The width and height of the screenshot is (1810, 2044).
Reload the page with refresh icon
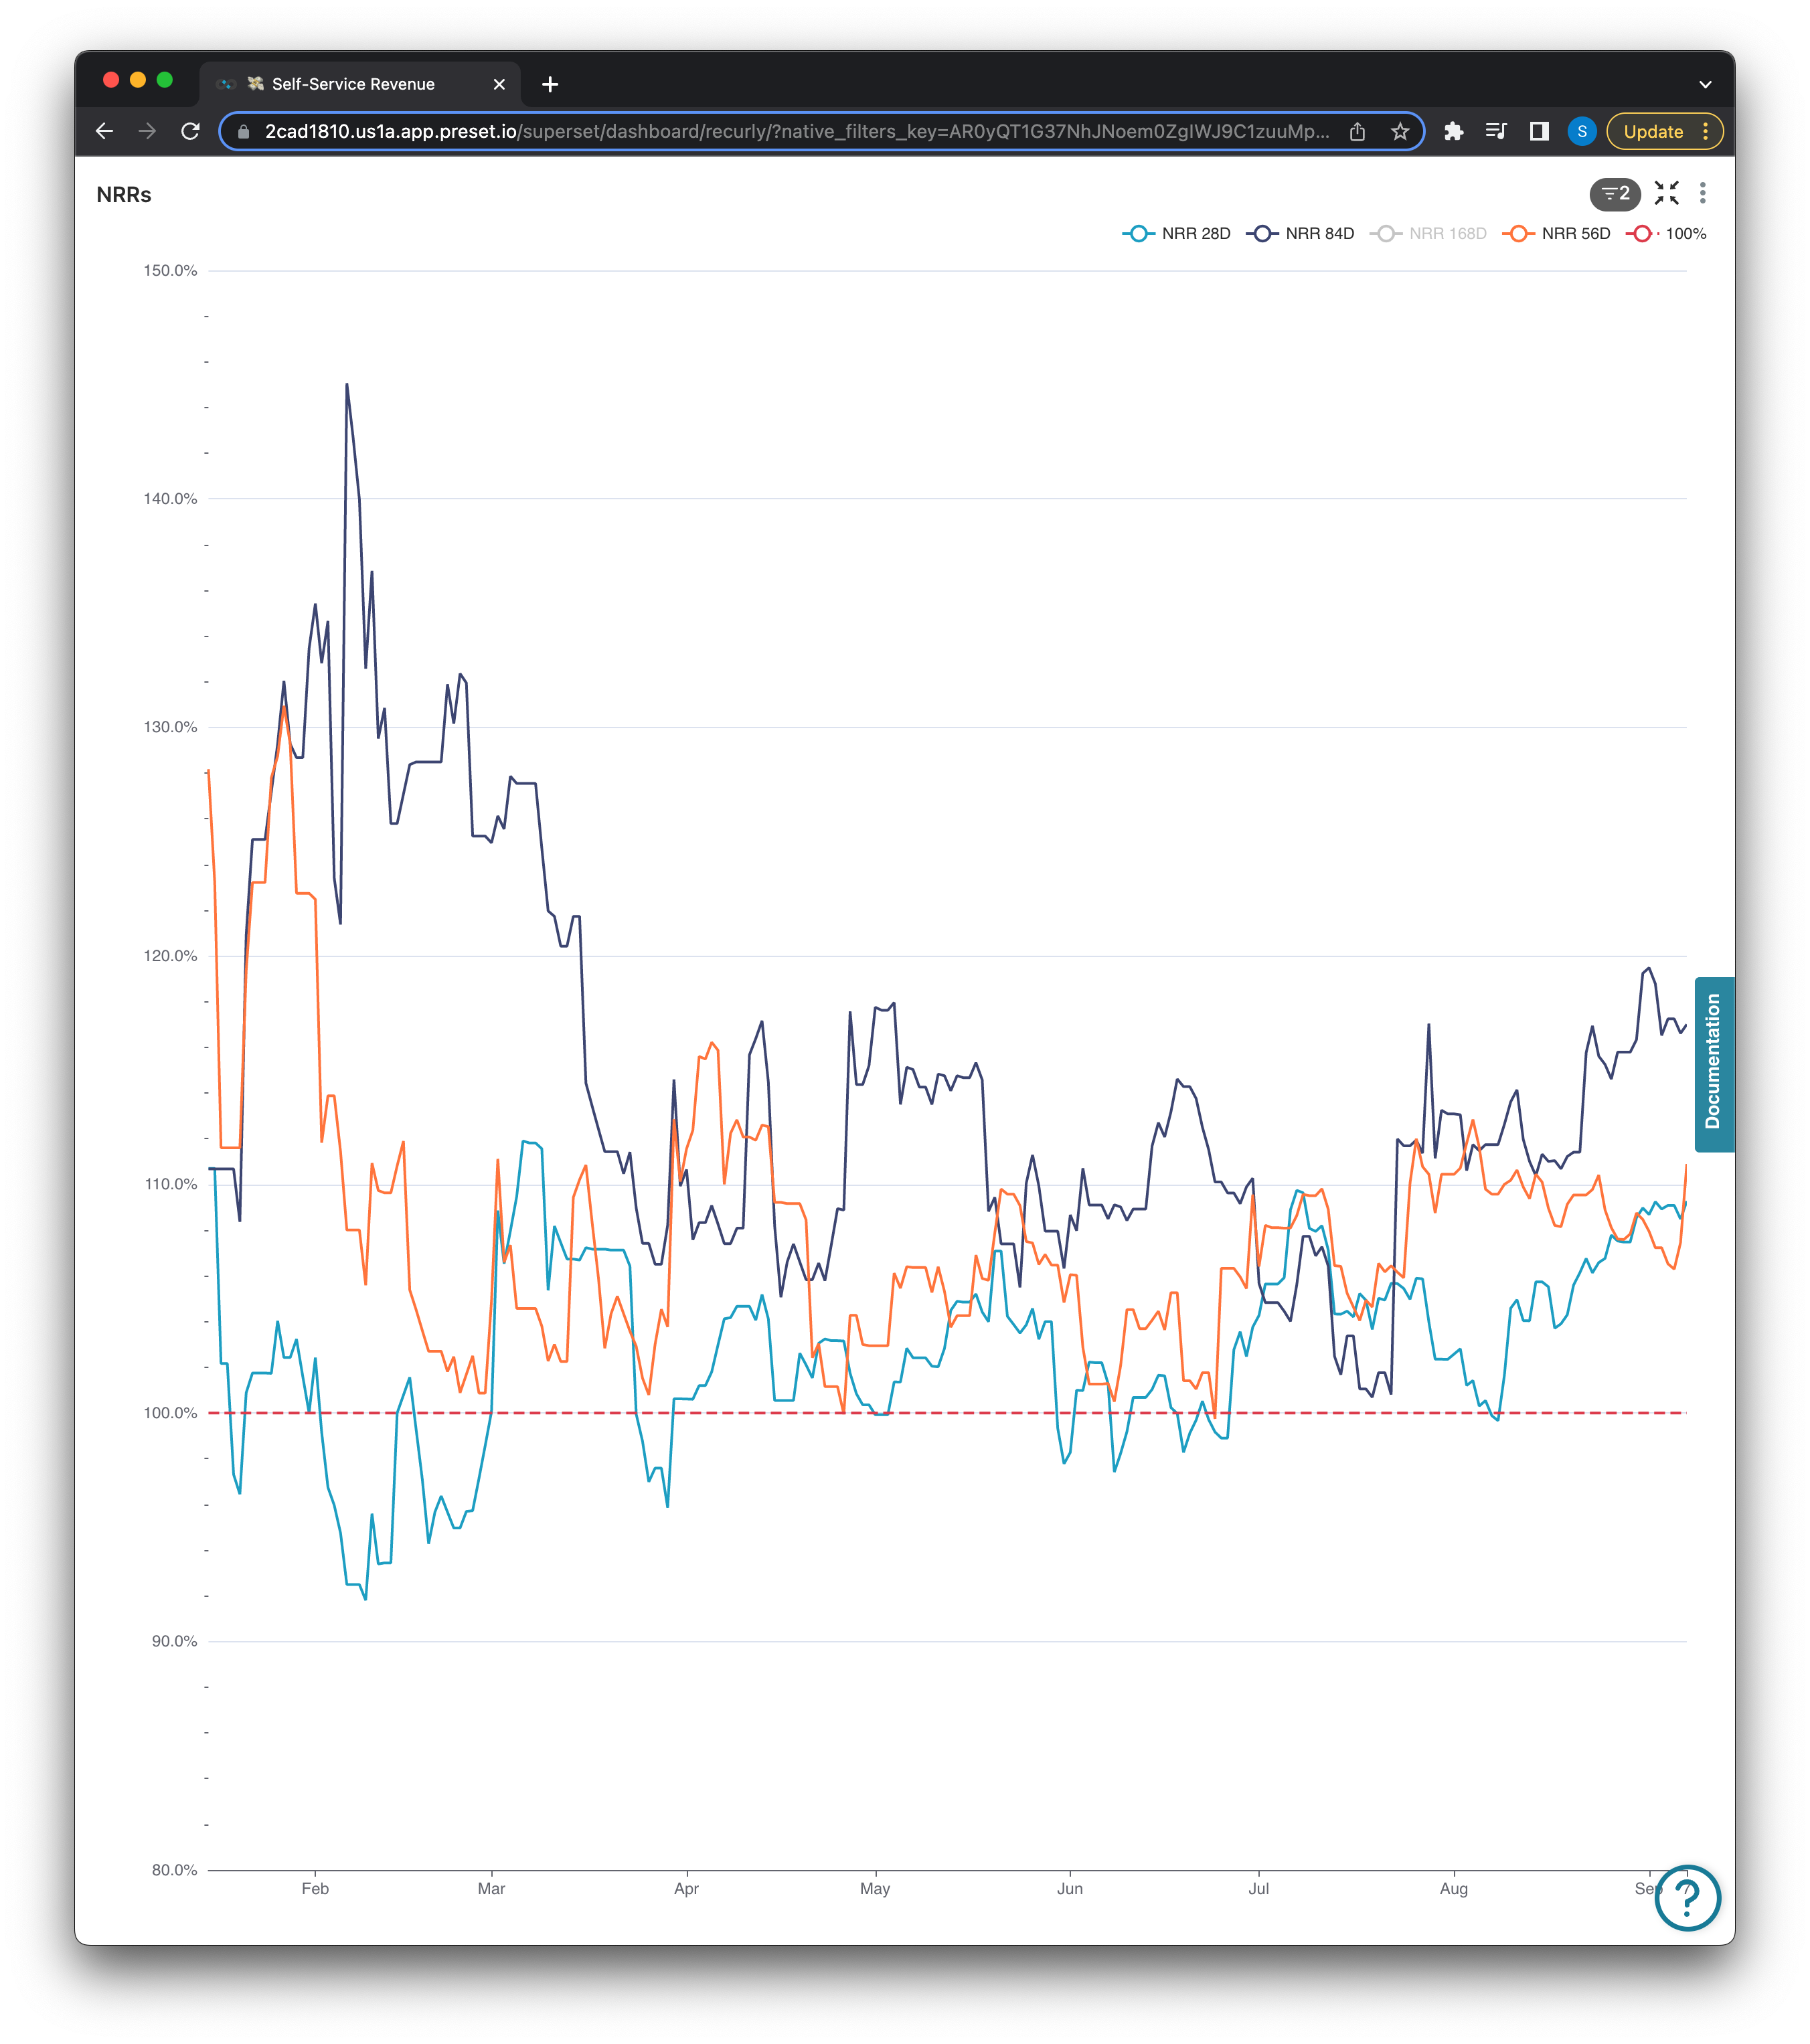point(190,131)
